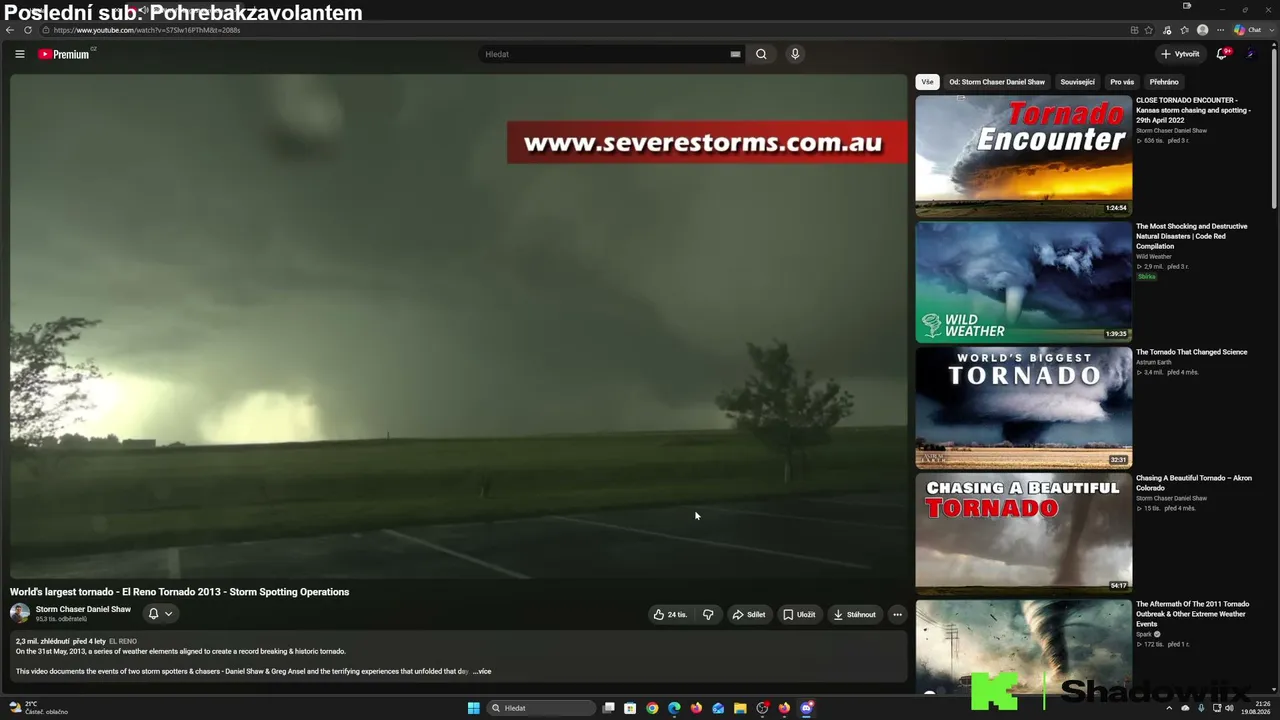Like the video with thumbs up
The image size is (1280, 720).
click(670, 615)
